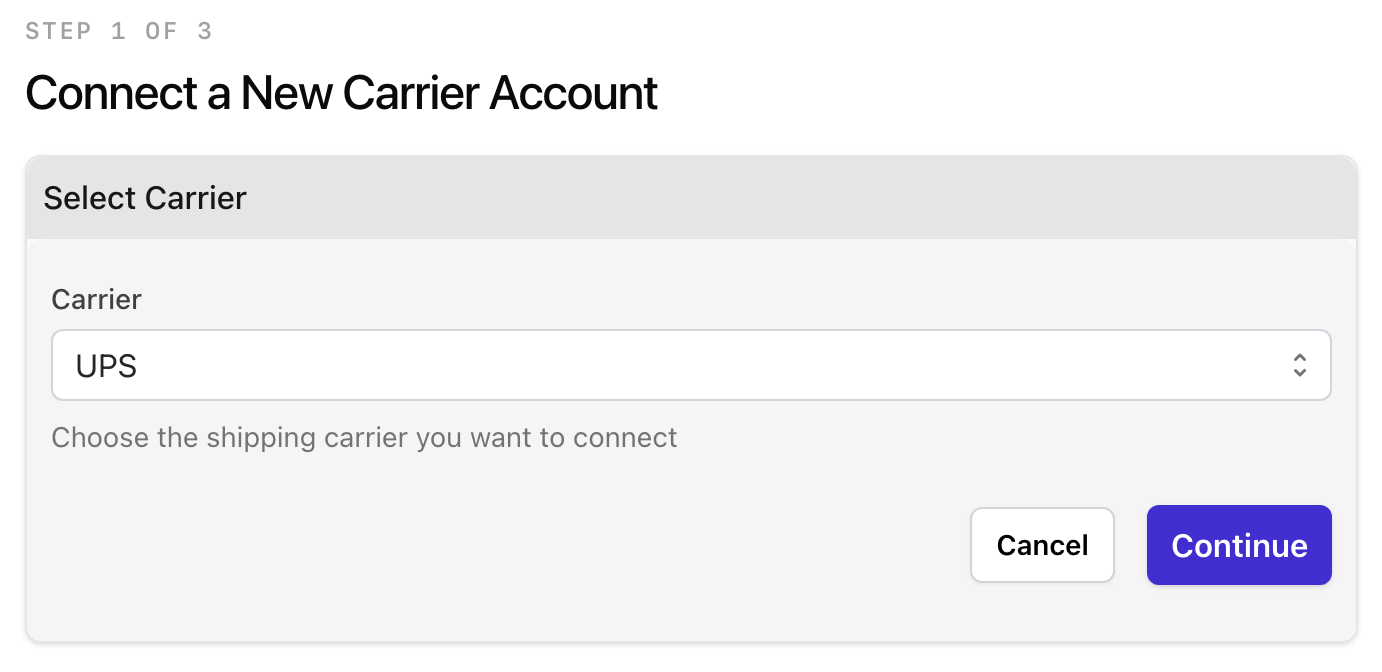Click the "Cancel" label text
The image size is (1382, 672).
(x=1042, y=546)
